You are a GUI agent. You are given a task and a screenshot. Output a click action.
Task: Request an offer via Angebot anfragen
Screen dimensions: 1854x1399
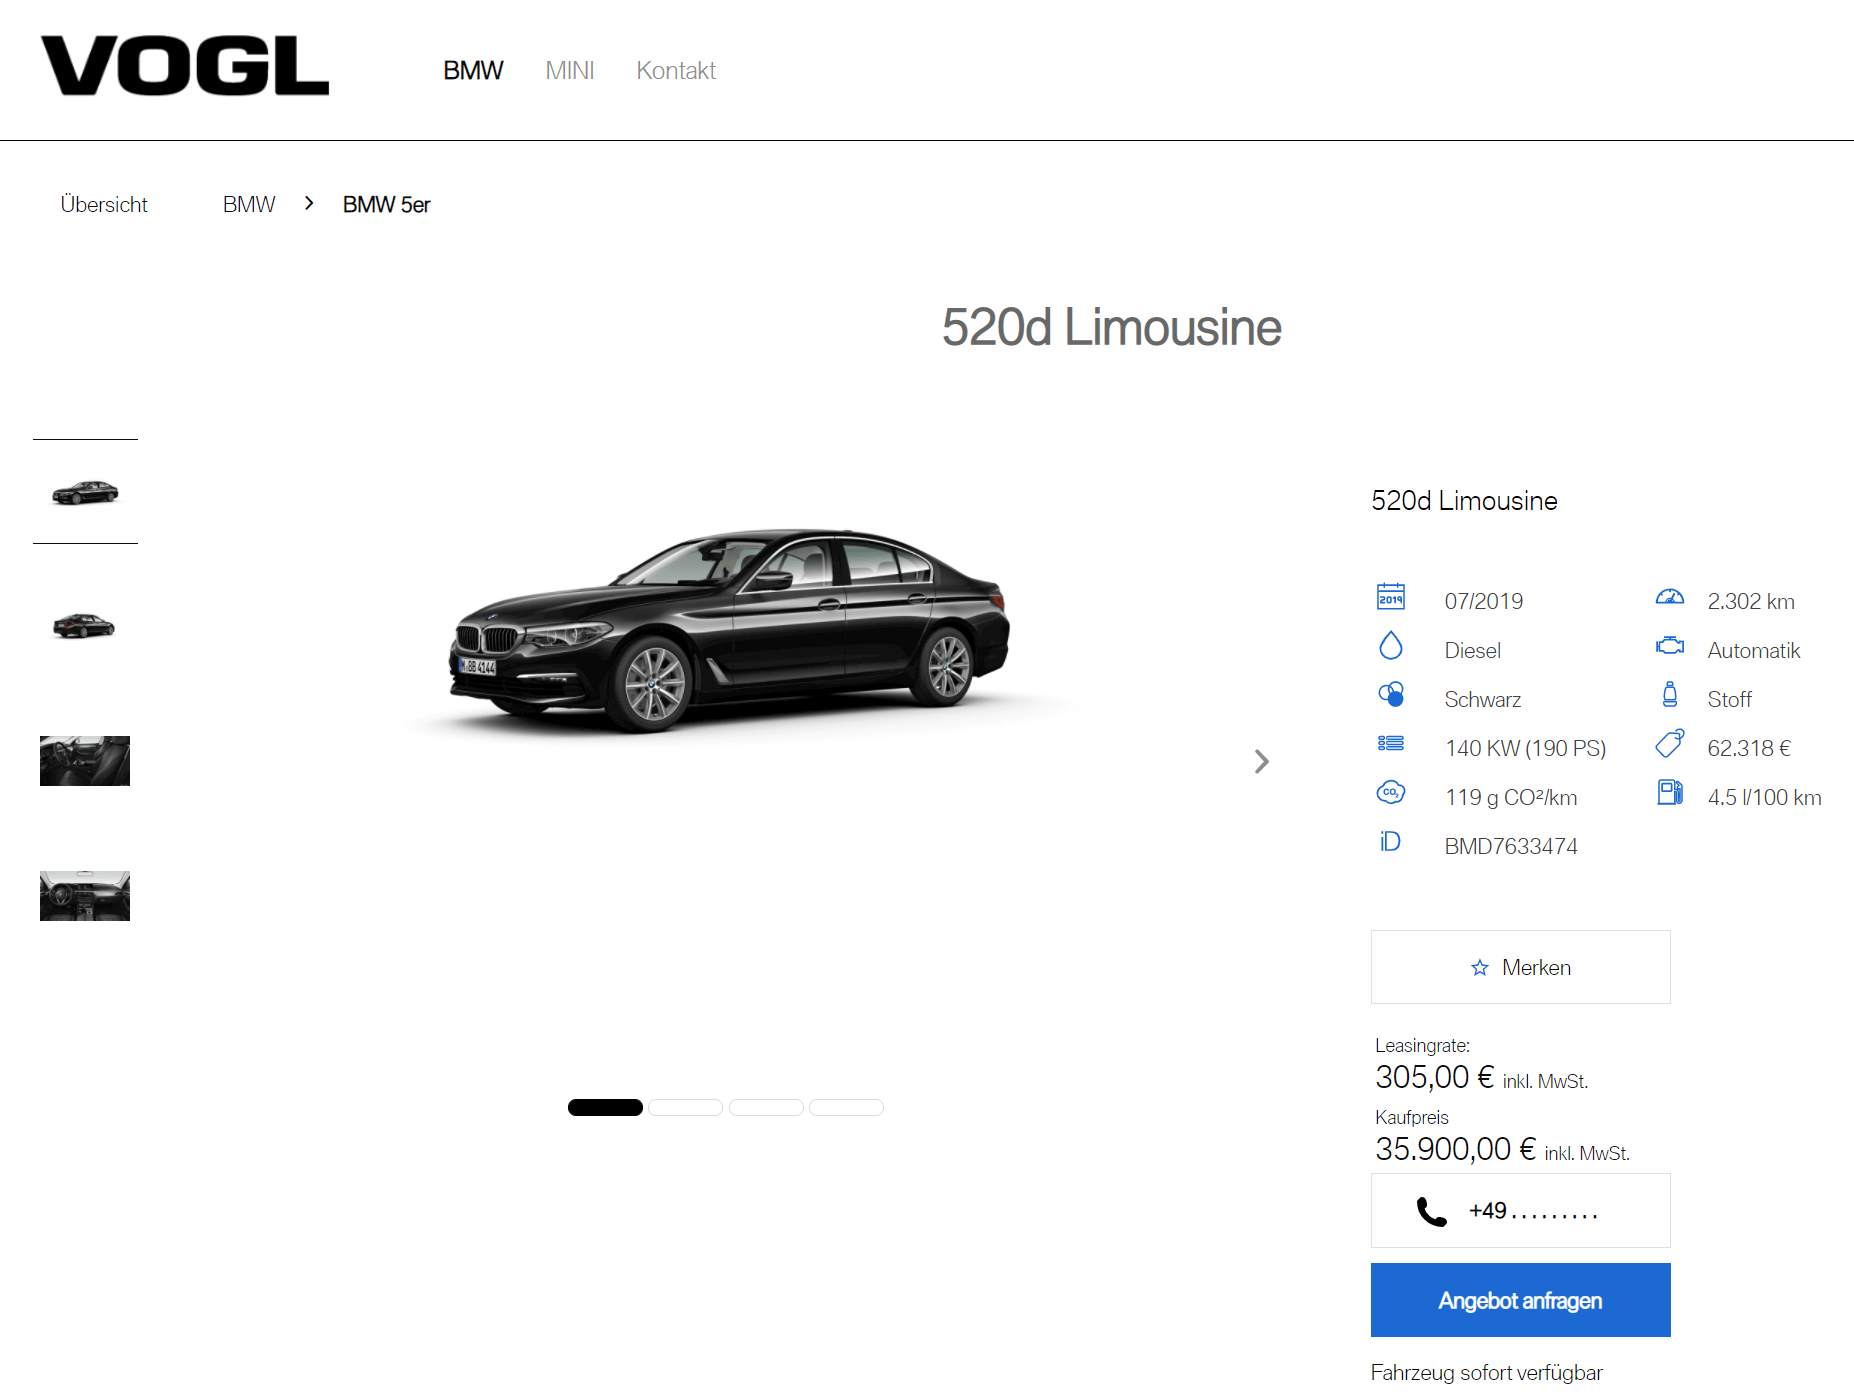pos(1521,1300)
